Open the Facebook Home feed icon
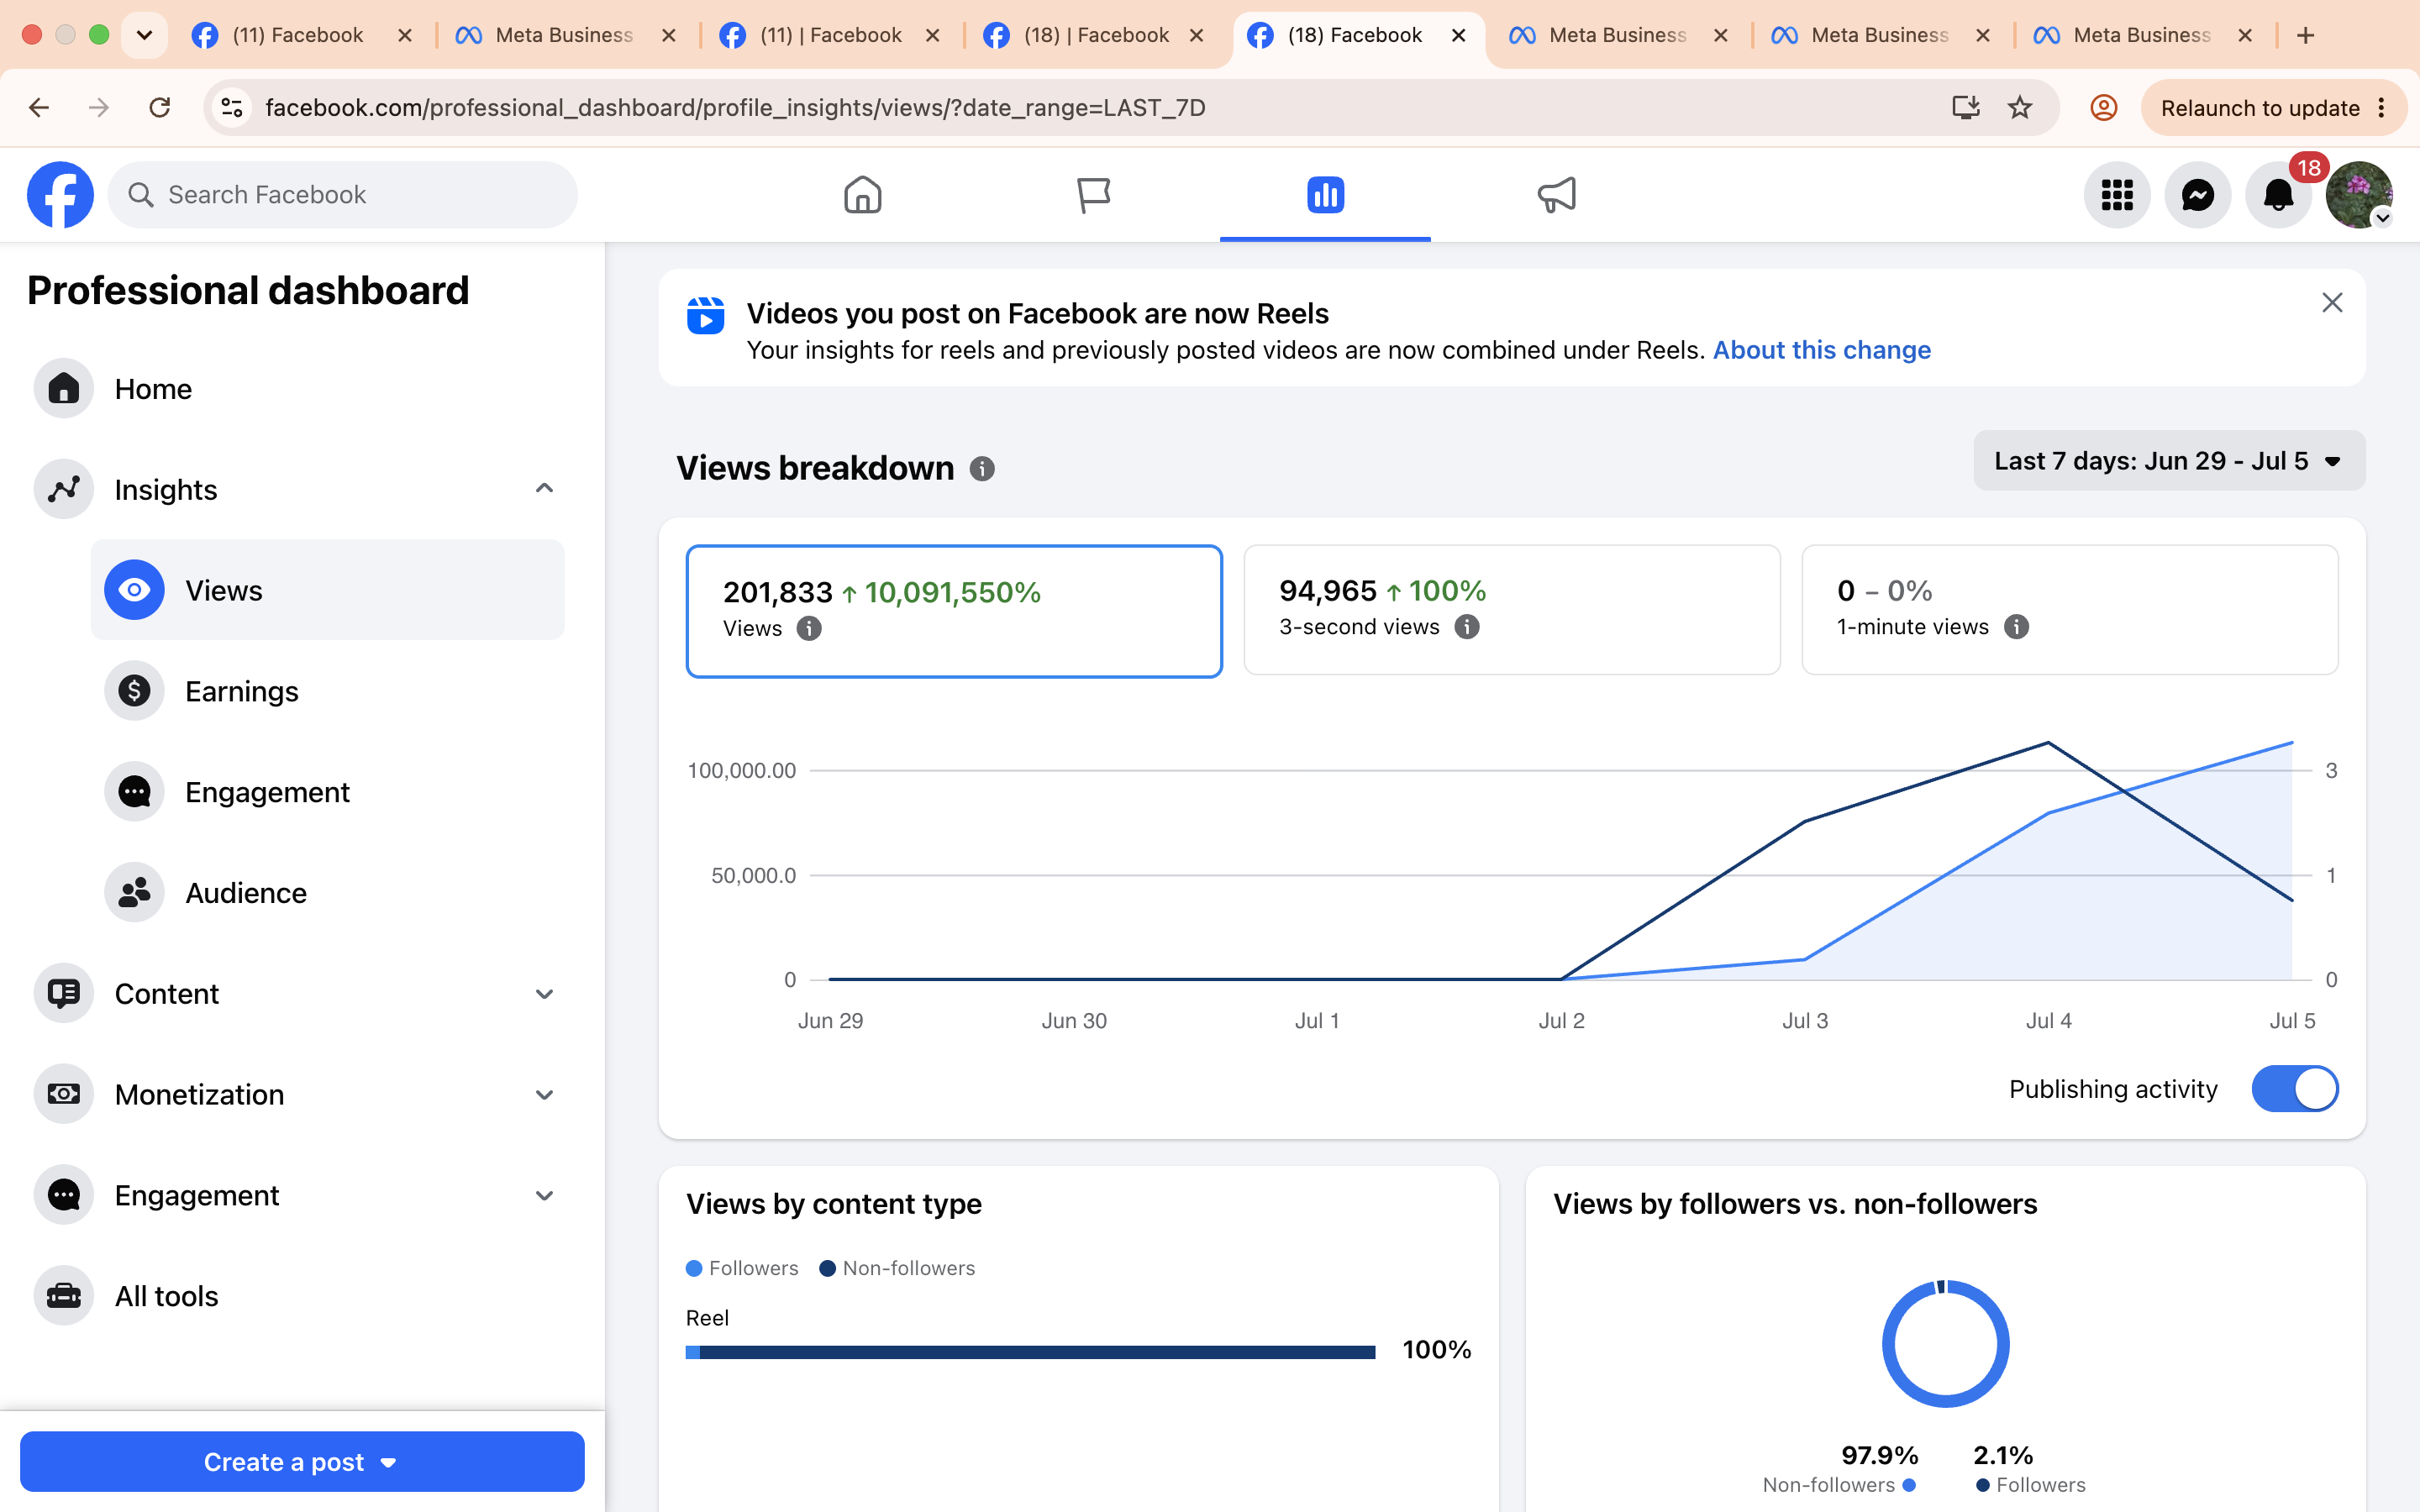Screen dimensions: 2420x1512 tap(862, 195)
